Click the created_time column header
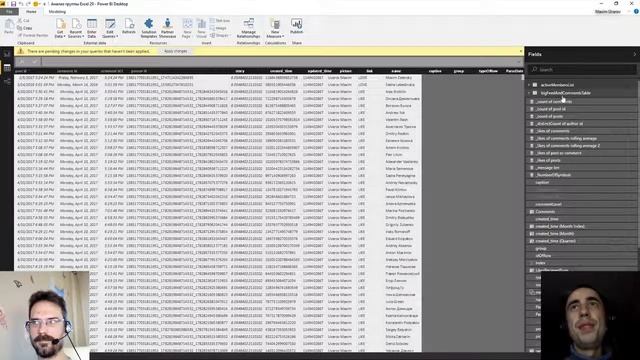Image resolution: width=640 pixels, height=360 pixels. (281, 71)
